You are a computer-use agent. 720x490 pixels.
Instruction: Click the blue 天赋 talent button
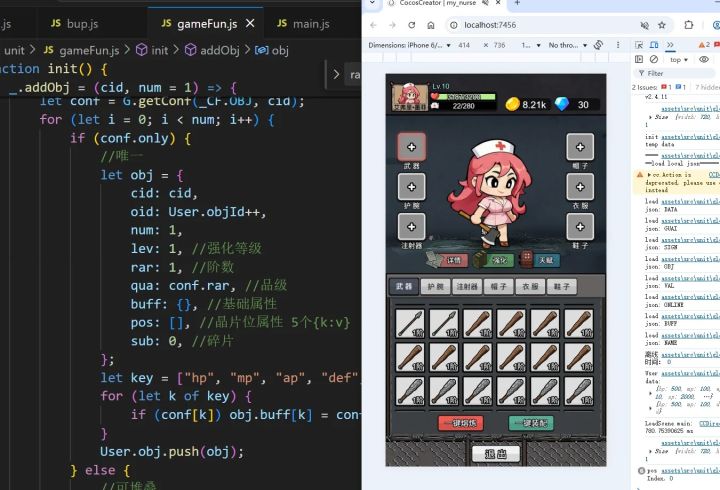pos(541,260)
